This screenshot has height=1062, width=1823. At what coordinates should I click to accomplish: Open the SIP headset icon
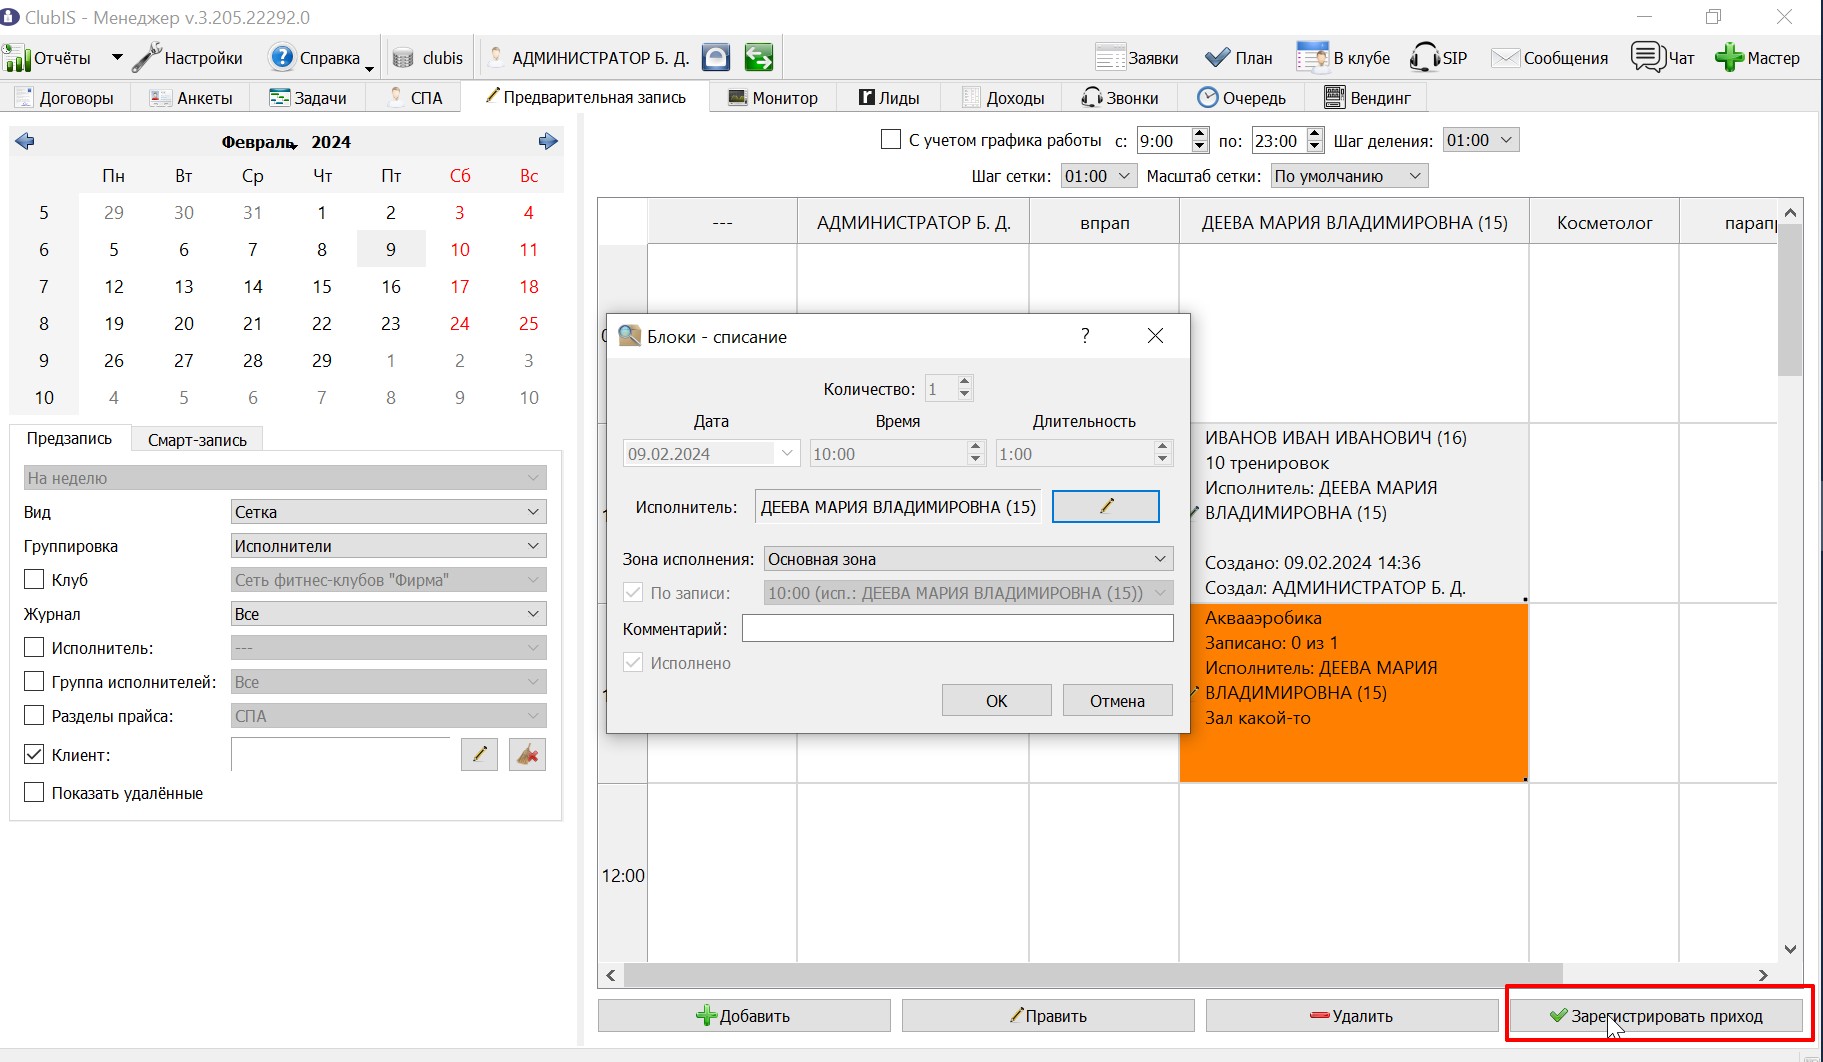[x=1424, y=58]
